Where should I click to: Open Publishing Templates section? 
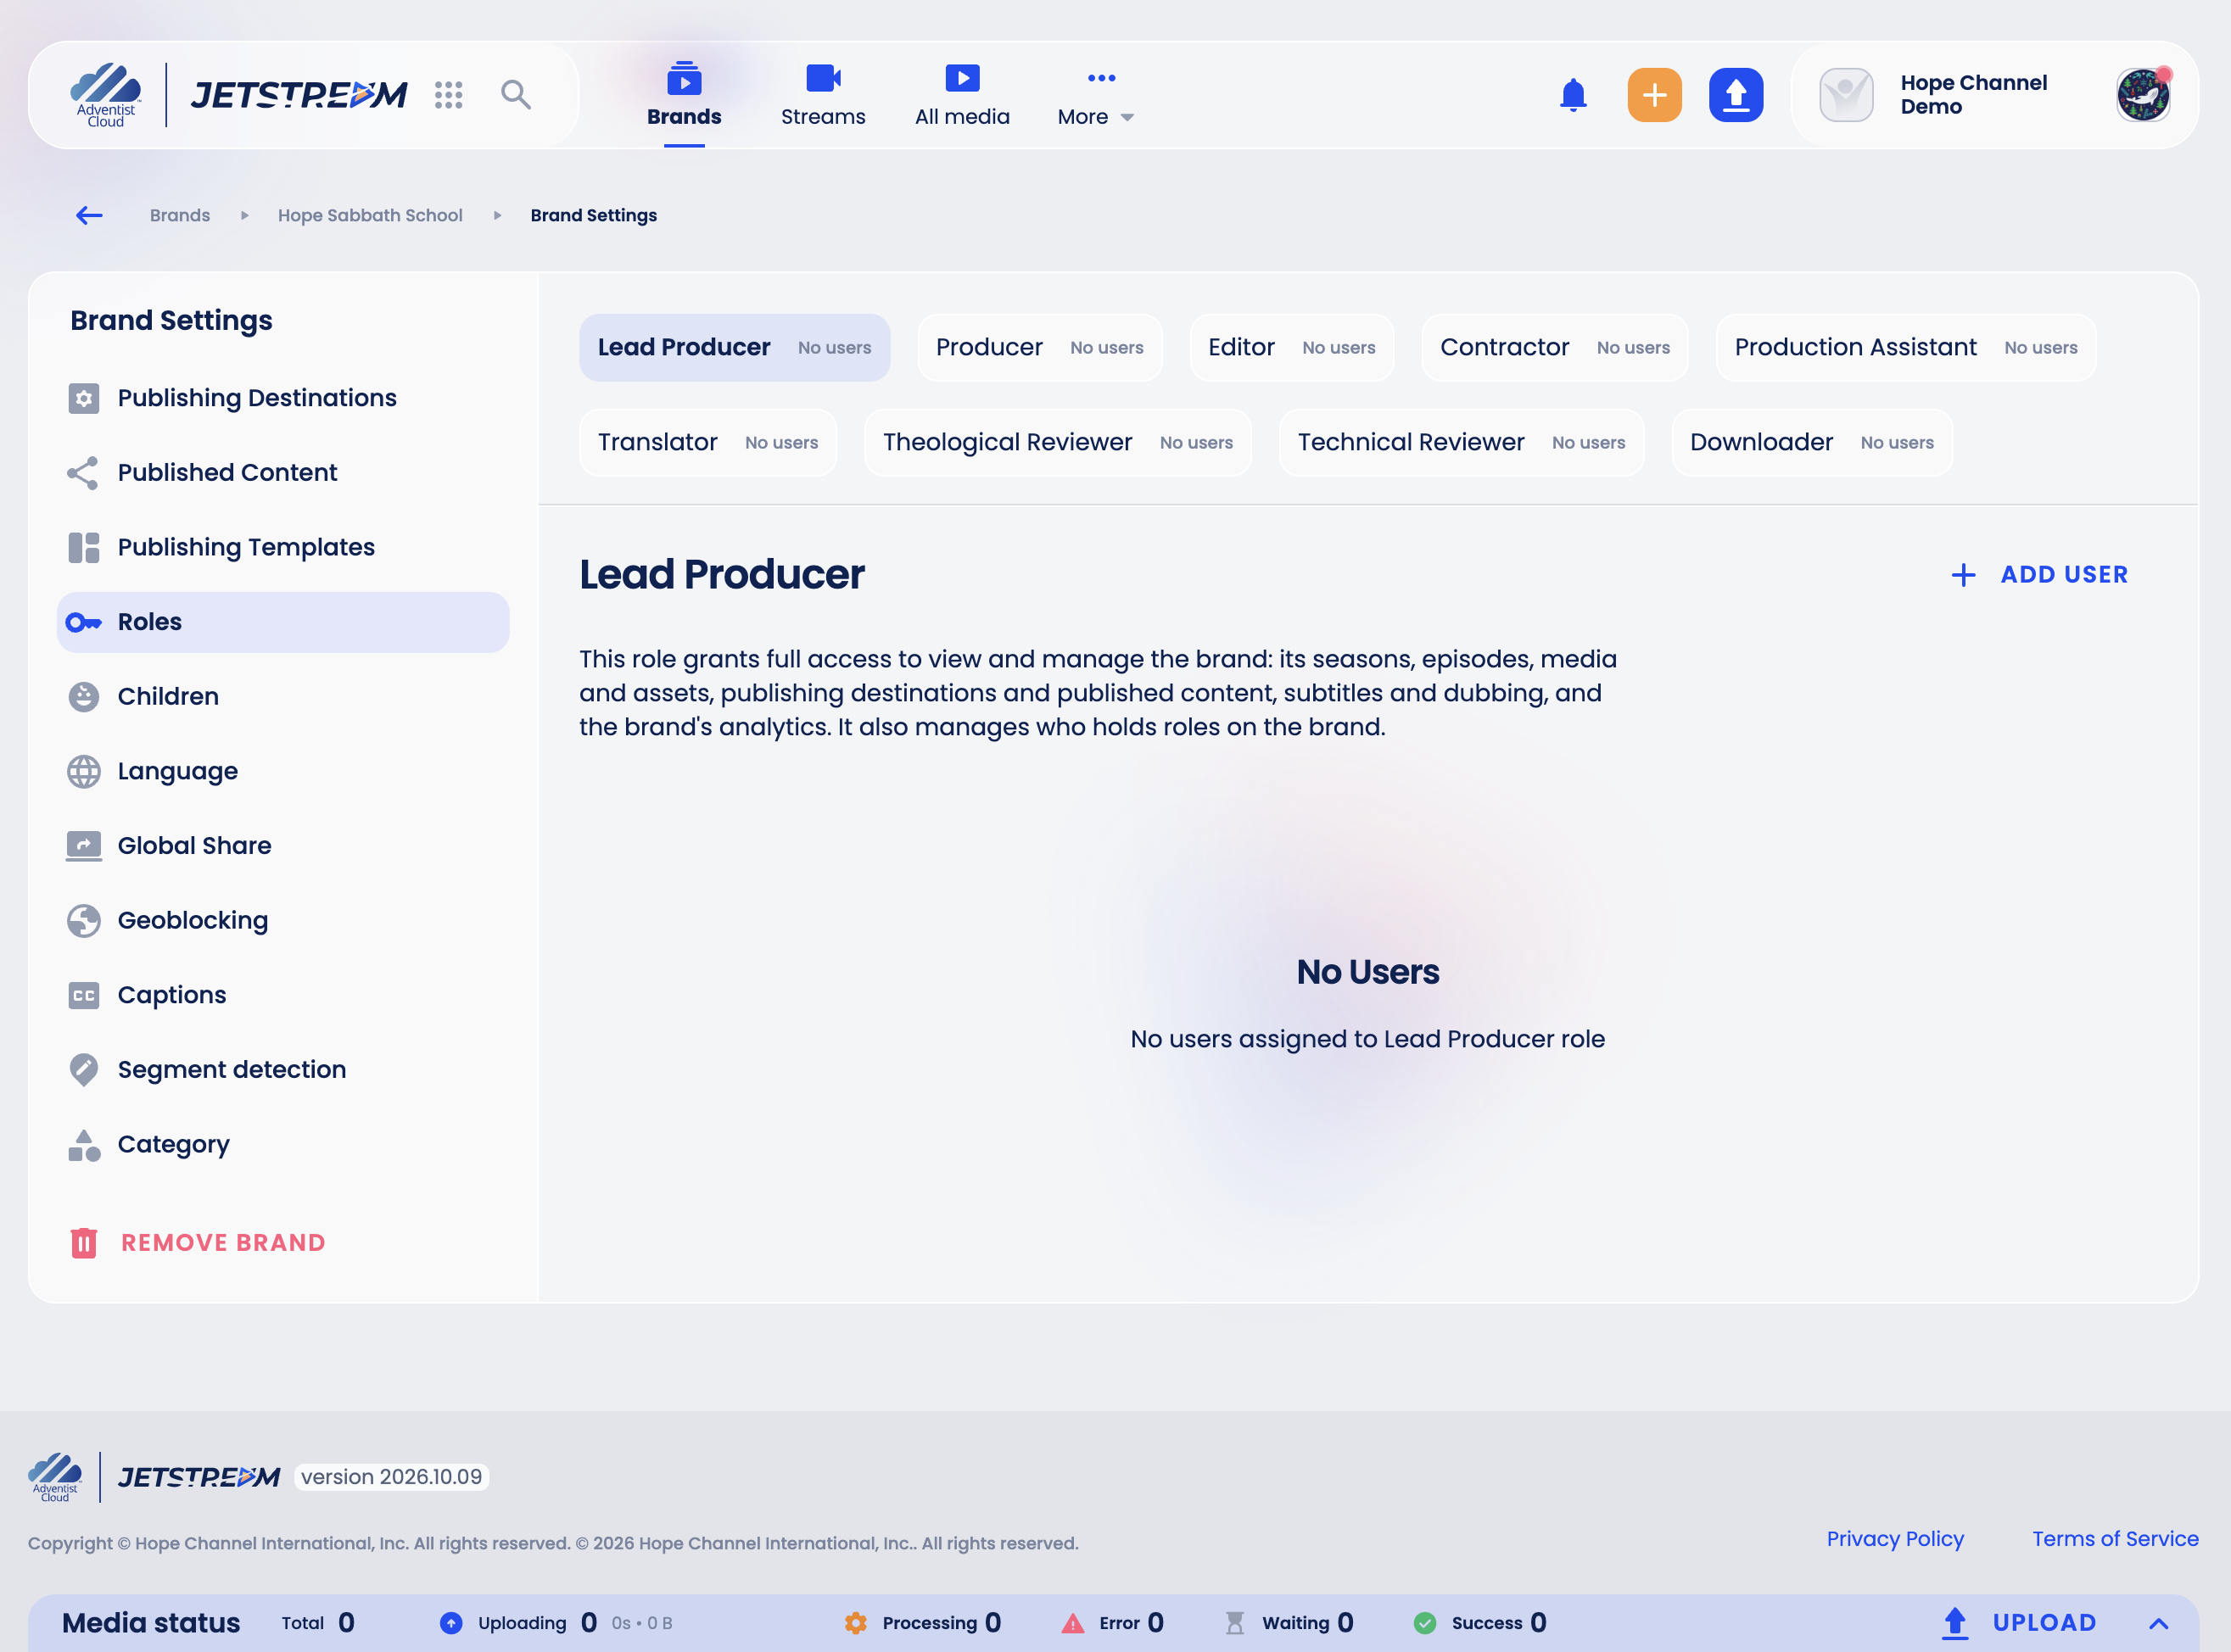[283, 547]
